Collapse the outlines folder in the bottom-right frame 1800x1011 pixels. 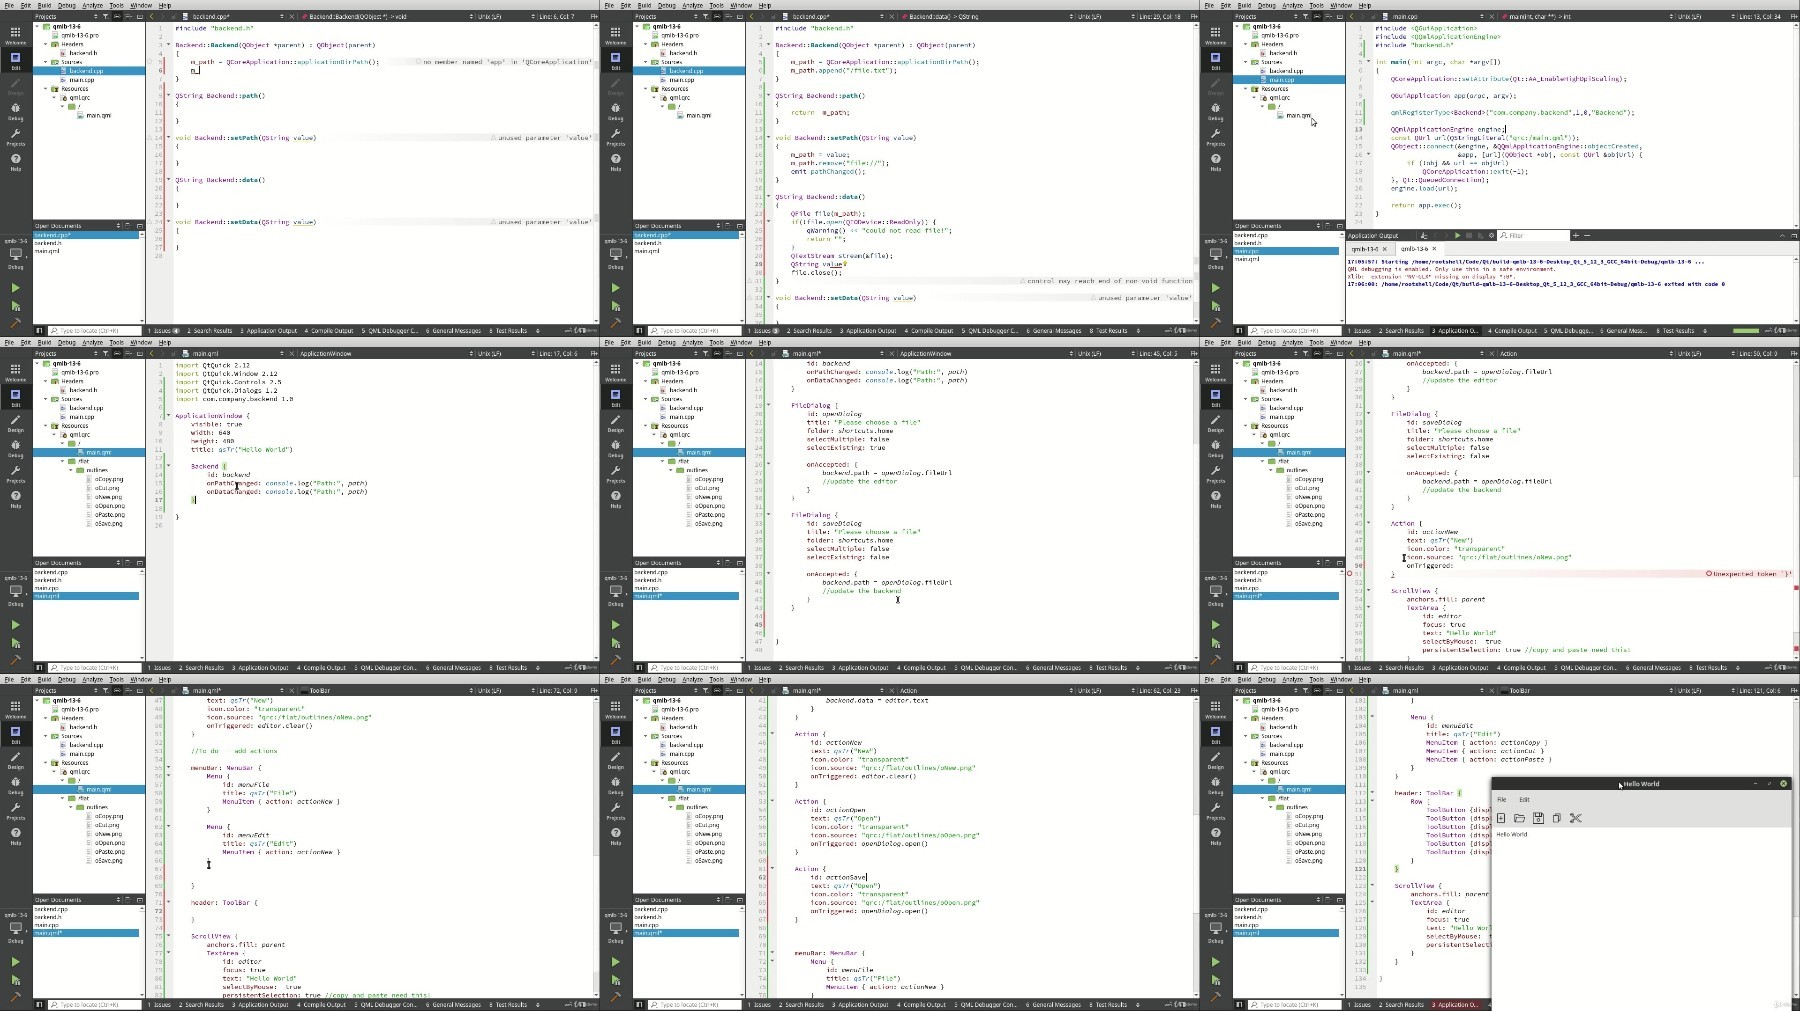tap(1271, 807)
